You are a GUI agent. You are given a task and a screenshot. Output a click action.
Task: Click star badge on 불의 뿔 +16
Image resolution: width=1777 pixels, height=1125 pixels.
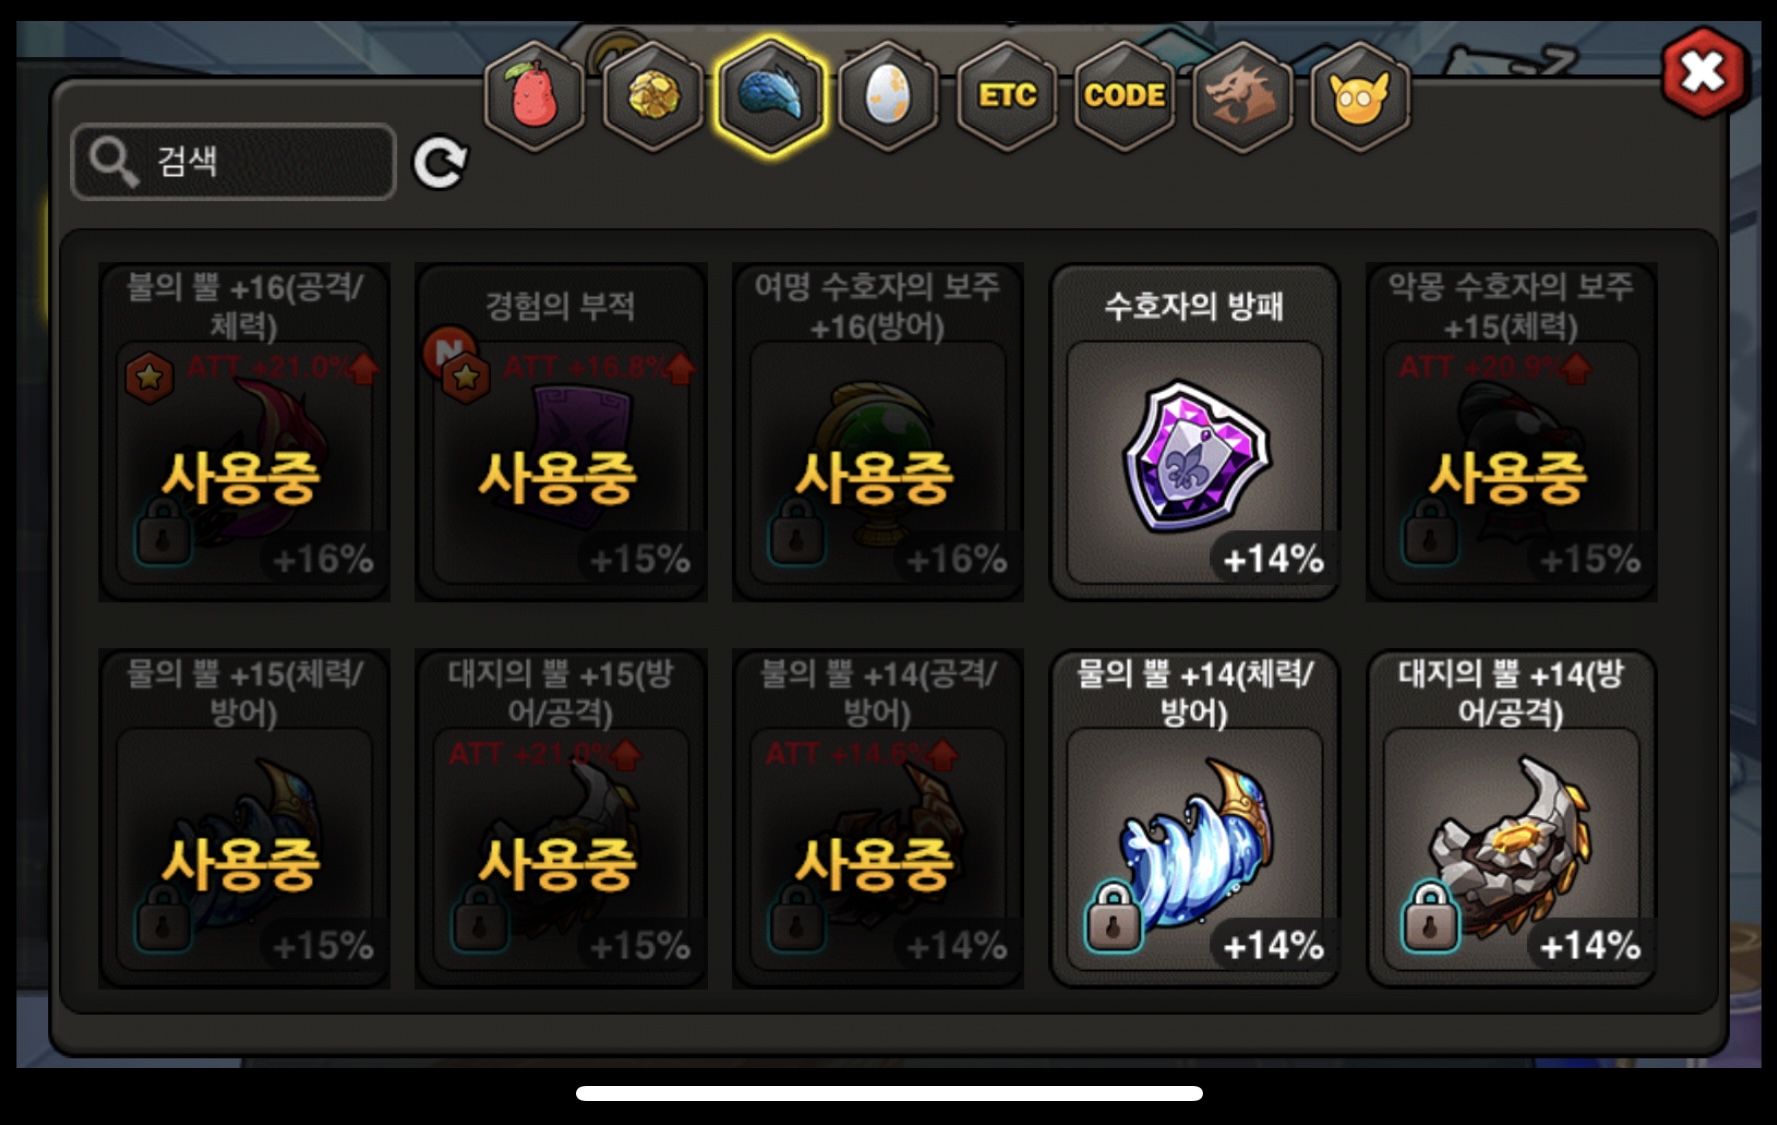(x=149, y=377)
